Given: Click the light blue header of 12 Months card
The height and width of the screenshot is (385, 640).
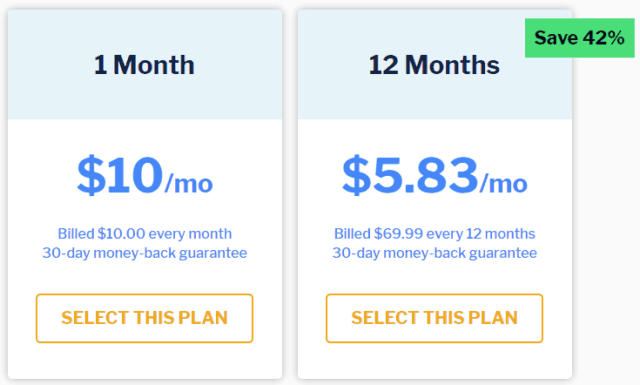Looking at the screenshot, I should [435, 65].
